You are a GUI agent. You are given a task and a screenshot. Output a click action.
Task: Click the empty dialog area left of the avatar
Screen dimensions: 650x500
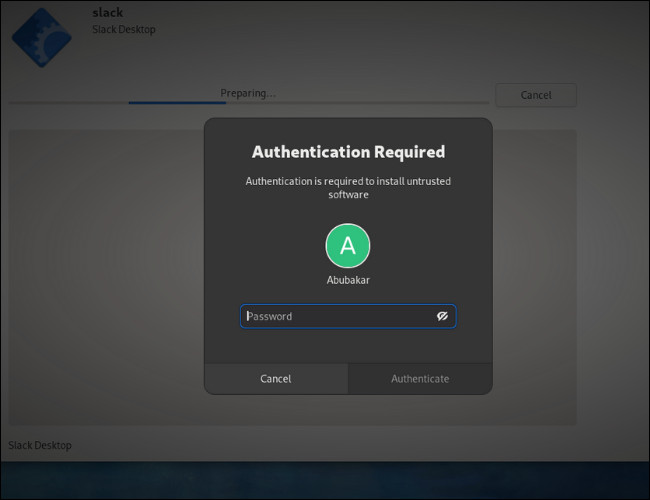pos(260,246)
